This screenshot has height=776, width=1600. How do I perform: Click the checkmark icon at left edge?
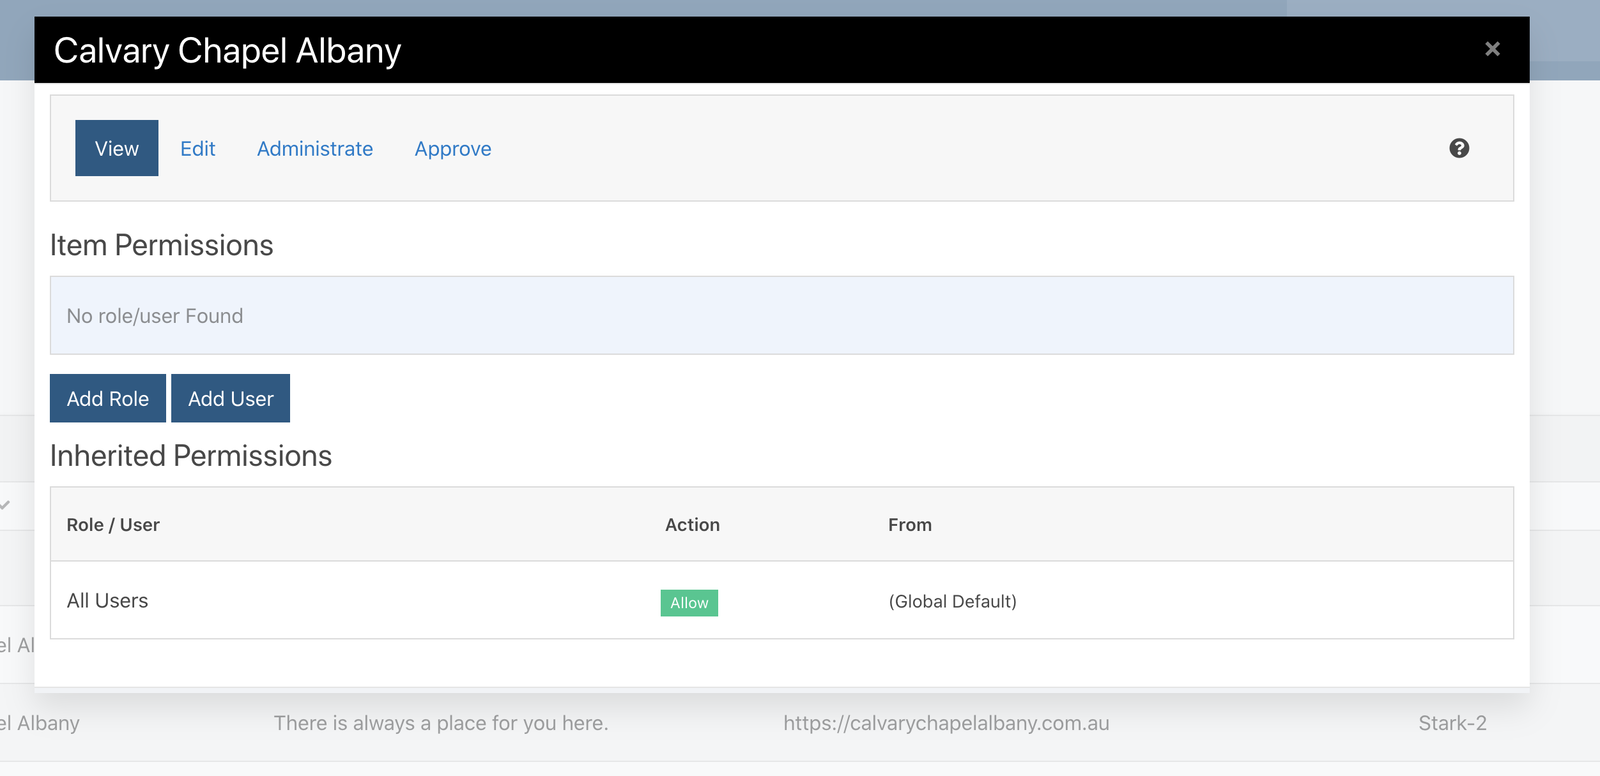[6, 505]
